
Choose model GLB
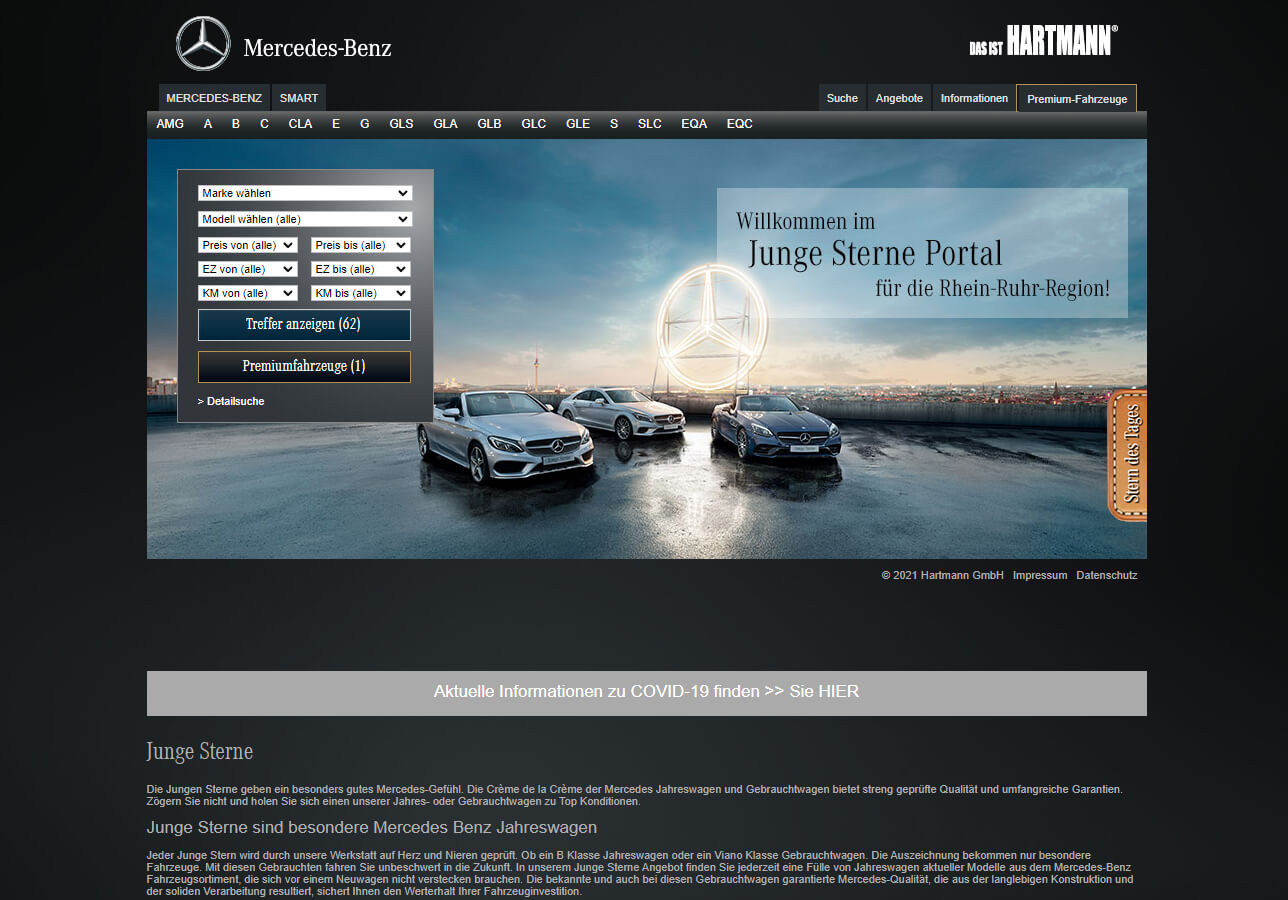(x=489, y=124)
